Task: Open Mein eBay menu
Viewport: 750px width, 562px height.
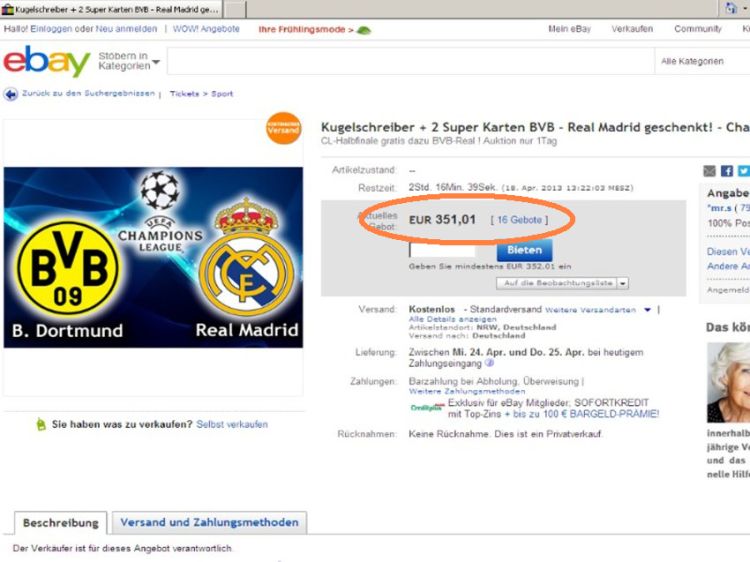Action: (569, 29)
